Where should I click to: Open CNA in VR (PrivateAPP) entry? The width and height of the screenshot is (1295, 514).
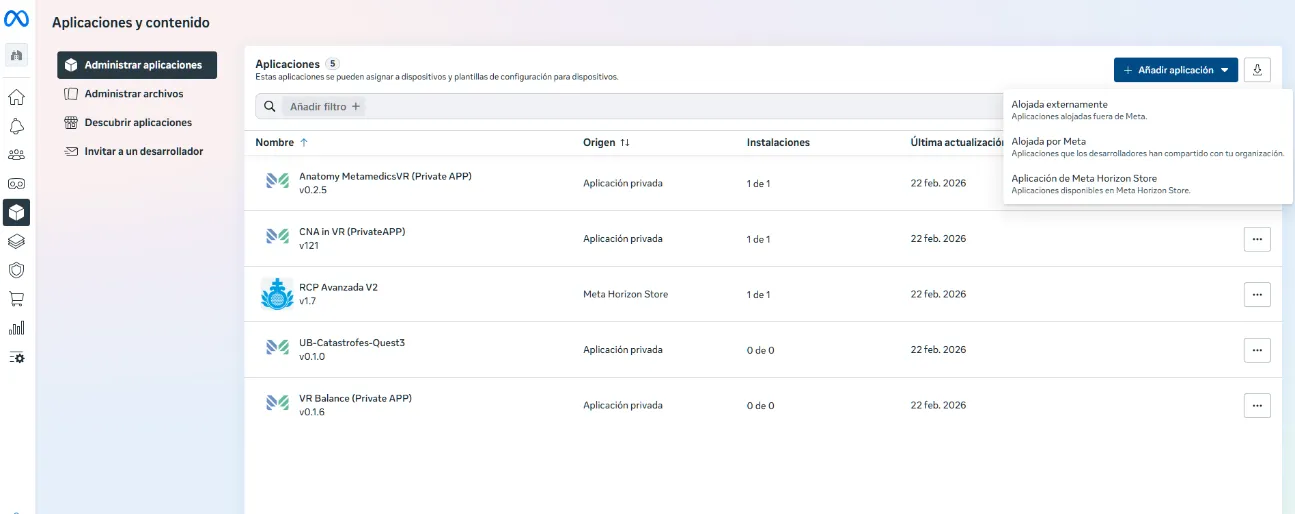(352, 232)
